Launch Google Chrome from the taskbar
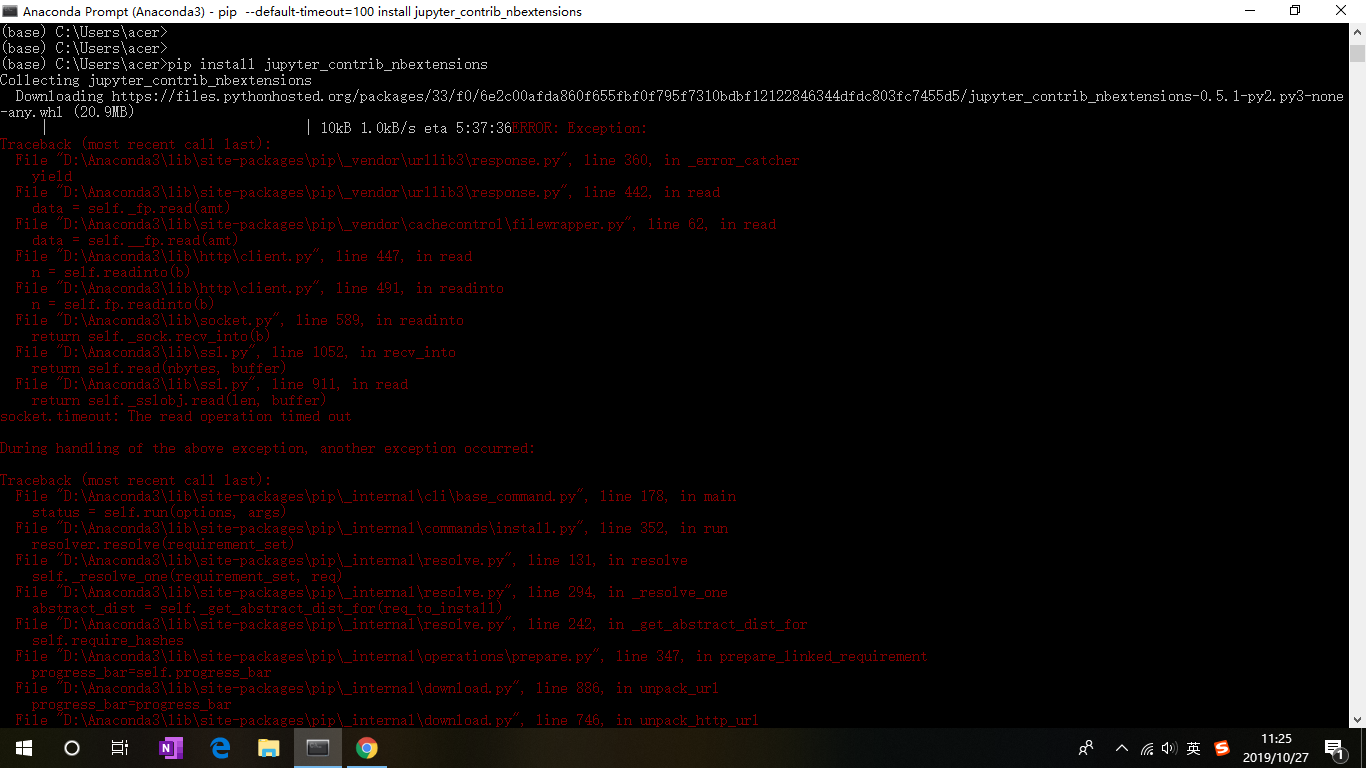1366x768 pixels. (x=367, y=748)
